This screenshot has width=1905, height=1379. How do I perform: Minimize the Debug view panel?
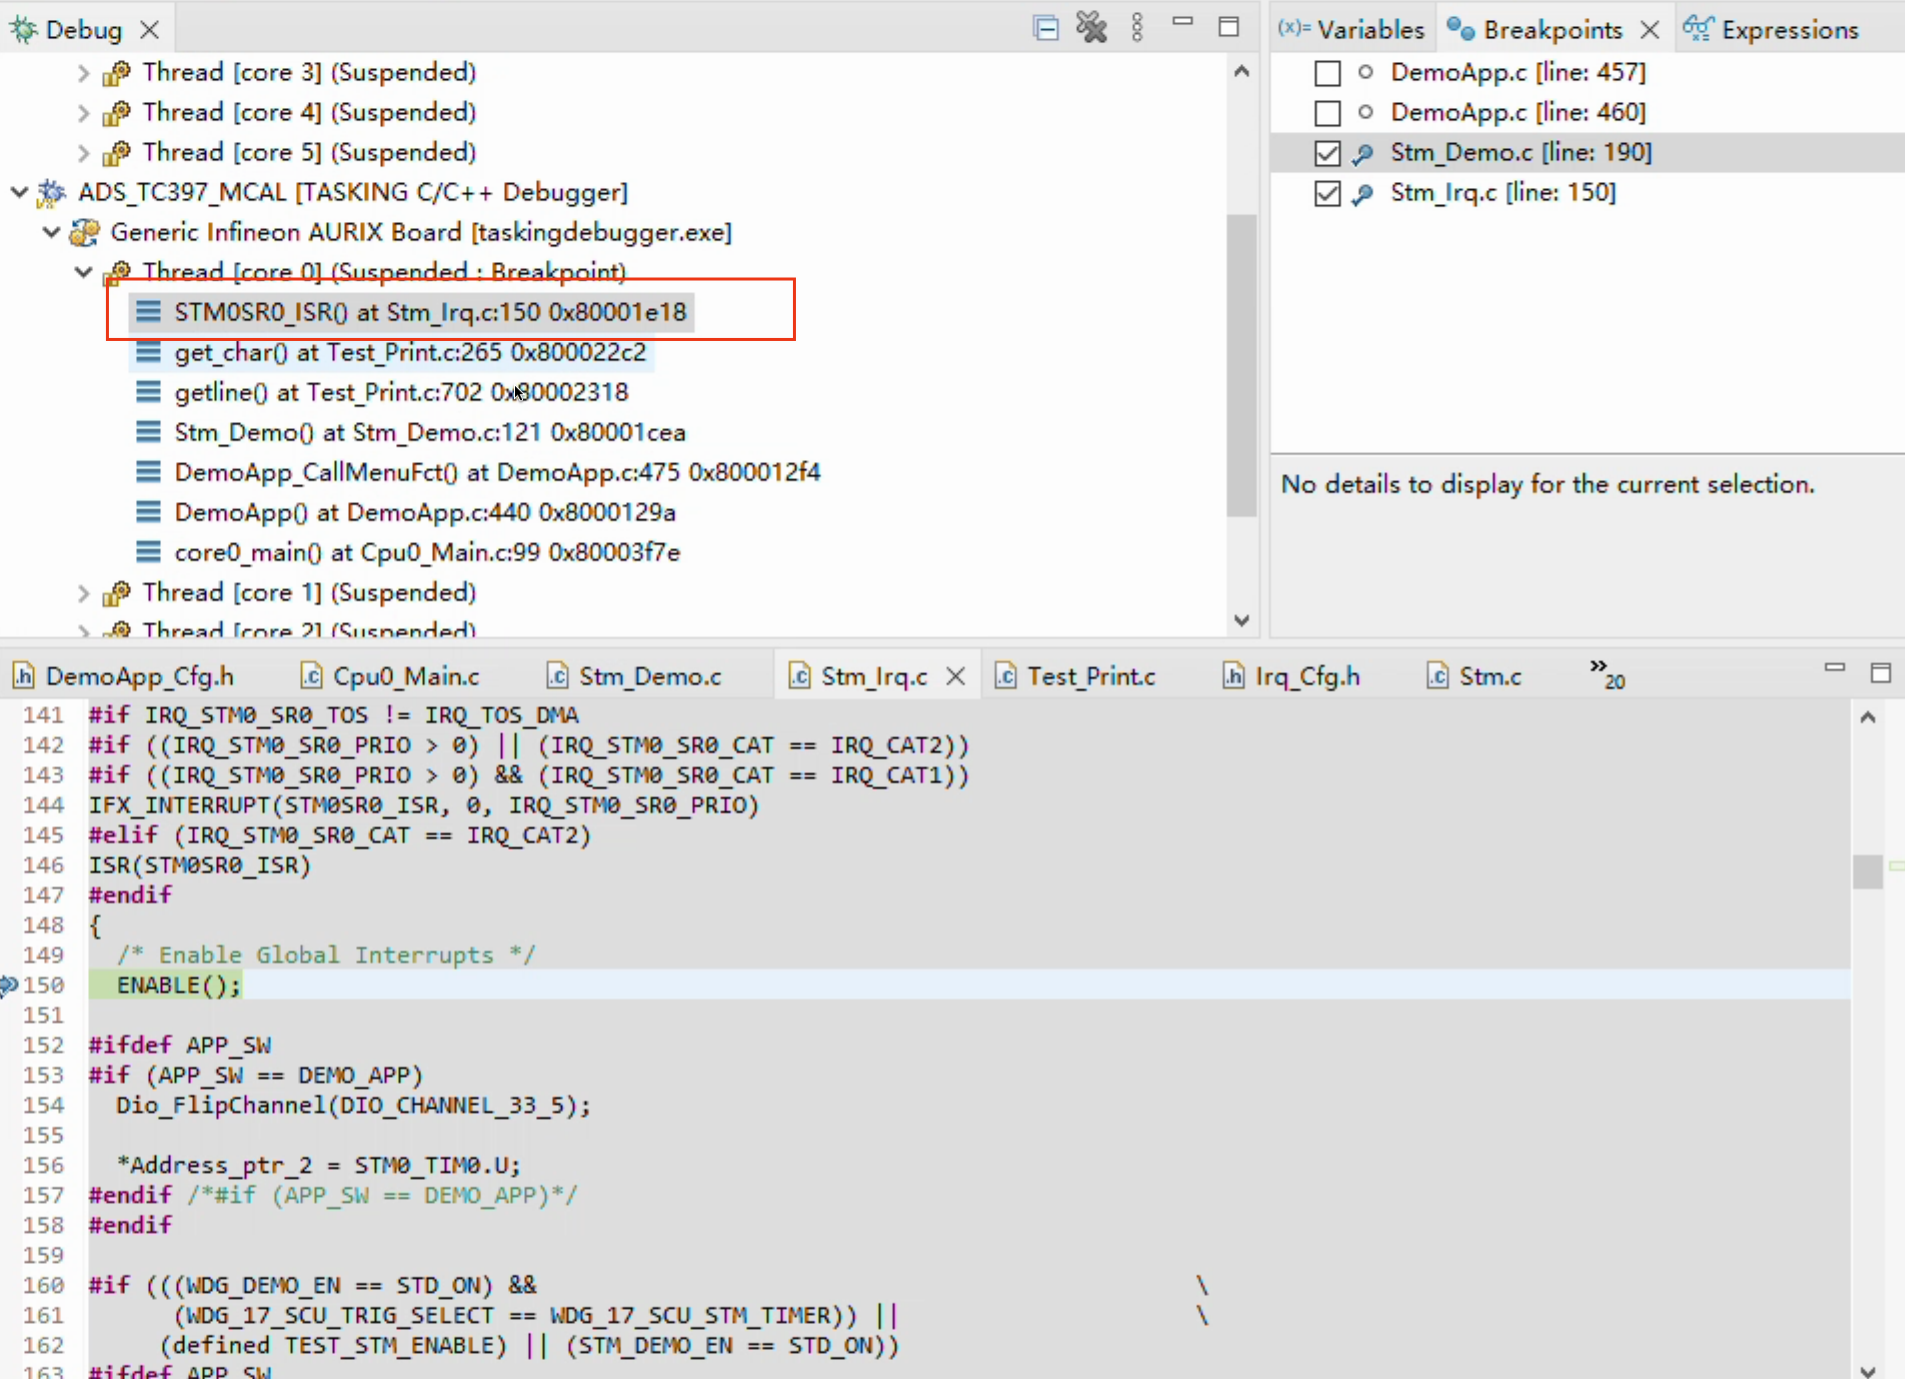[x=1183, y=22]
